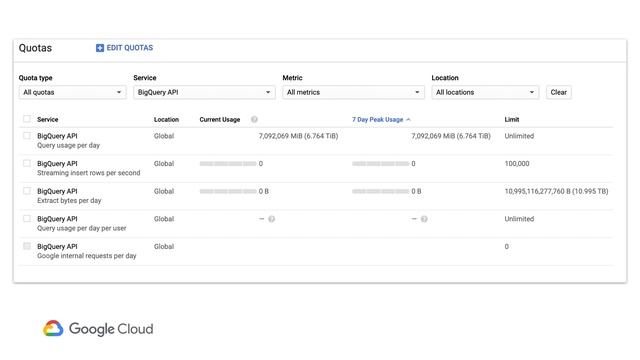Open the Metric dropdown showing All metrics

pos(353,92)
